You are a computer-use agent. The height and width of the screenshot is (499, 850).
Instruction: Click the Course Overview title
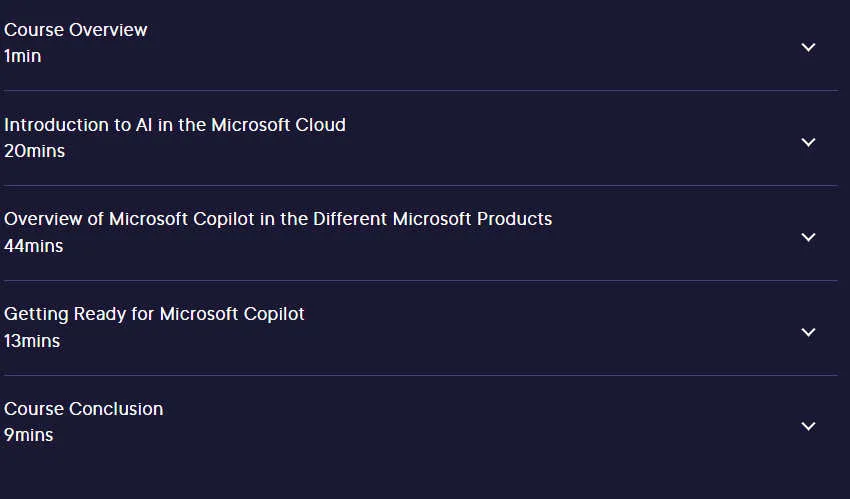(x=75, y=30)
